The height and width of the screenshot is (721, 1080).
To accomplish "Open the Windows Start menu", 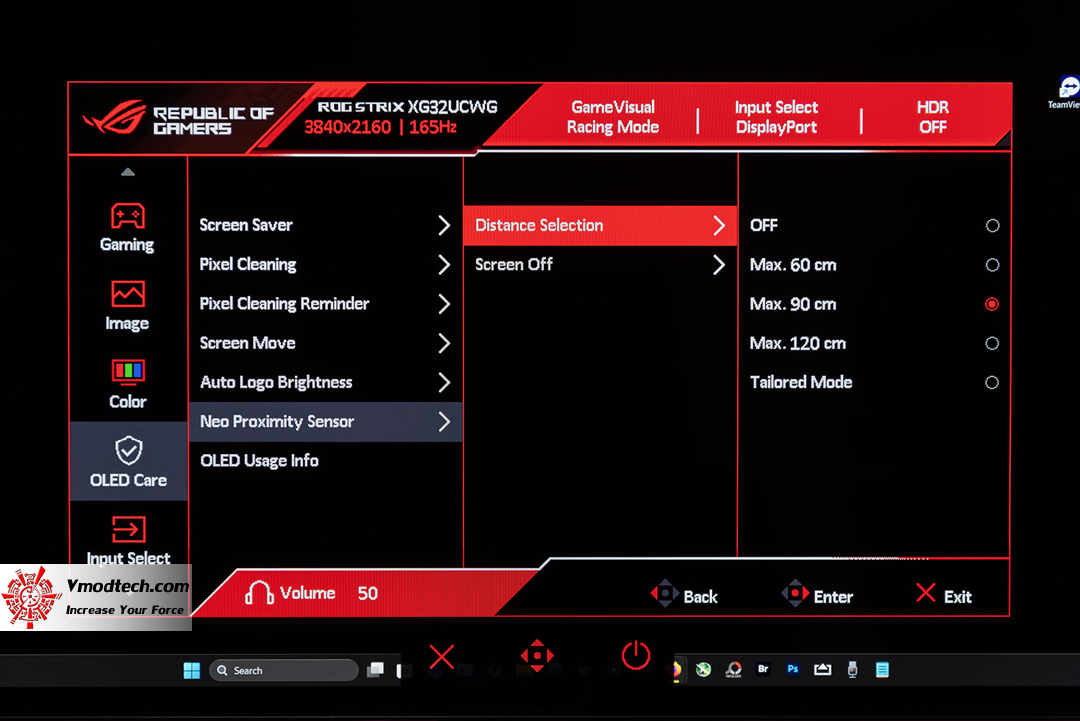I will pyautogui.click(x=191, y=670).
